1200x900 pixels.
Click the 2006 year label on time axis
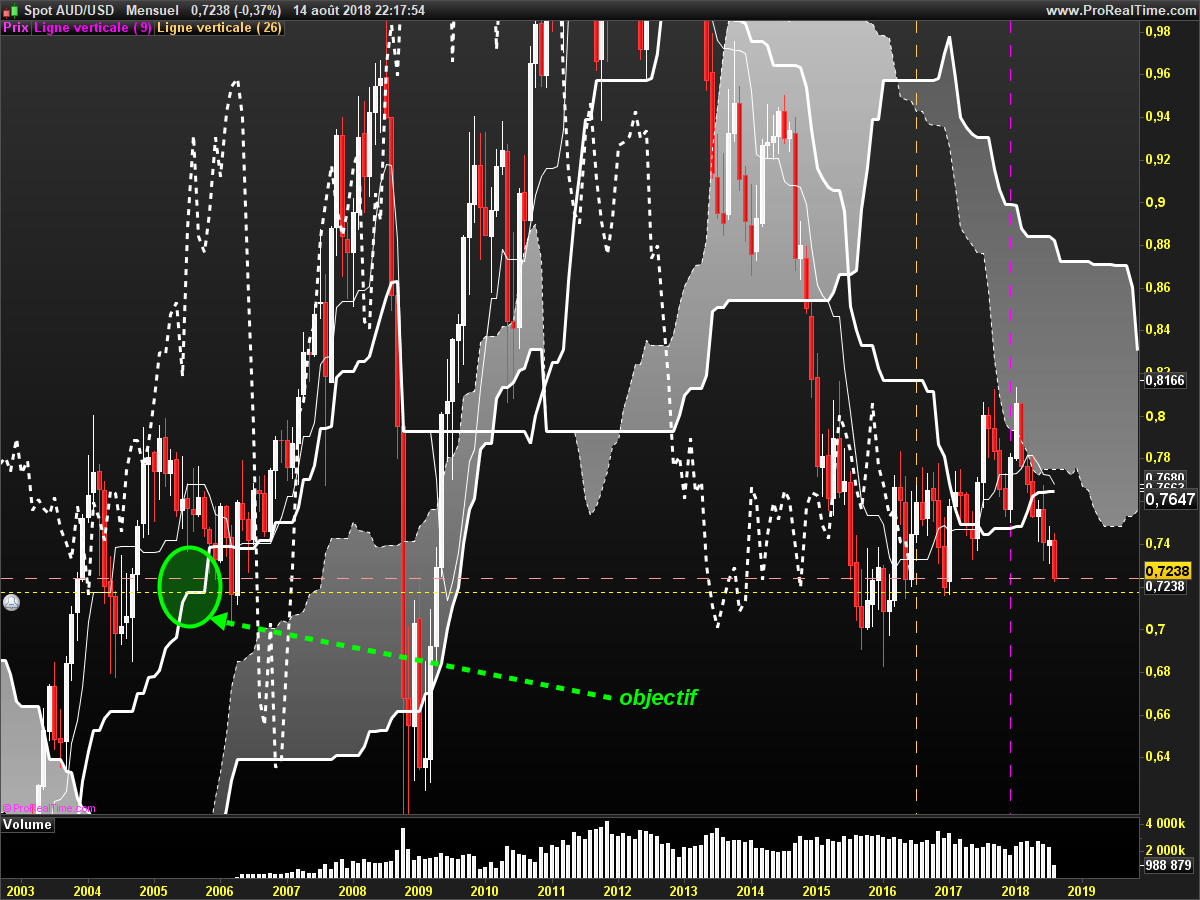pyautogui.click(x=219, y=890)
